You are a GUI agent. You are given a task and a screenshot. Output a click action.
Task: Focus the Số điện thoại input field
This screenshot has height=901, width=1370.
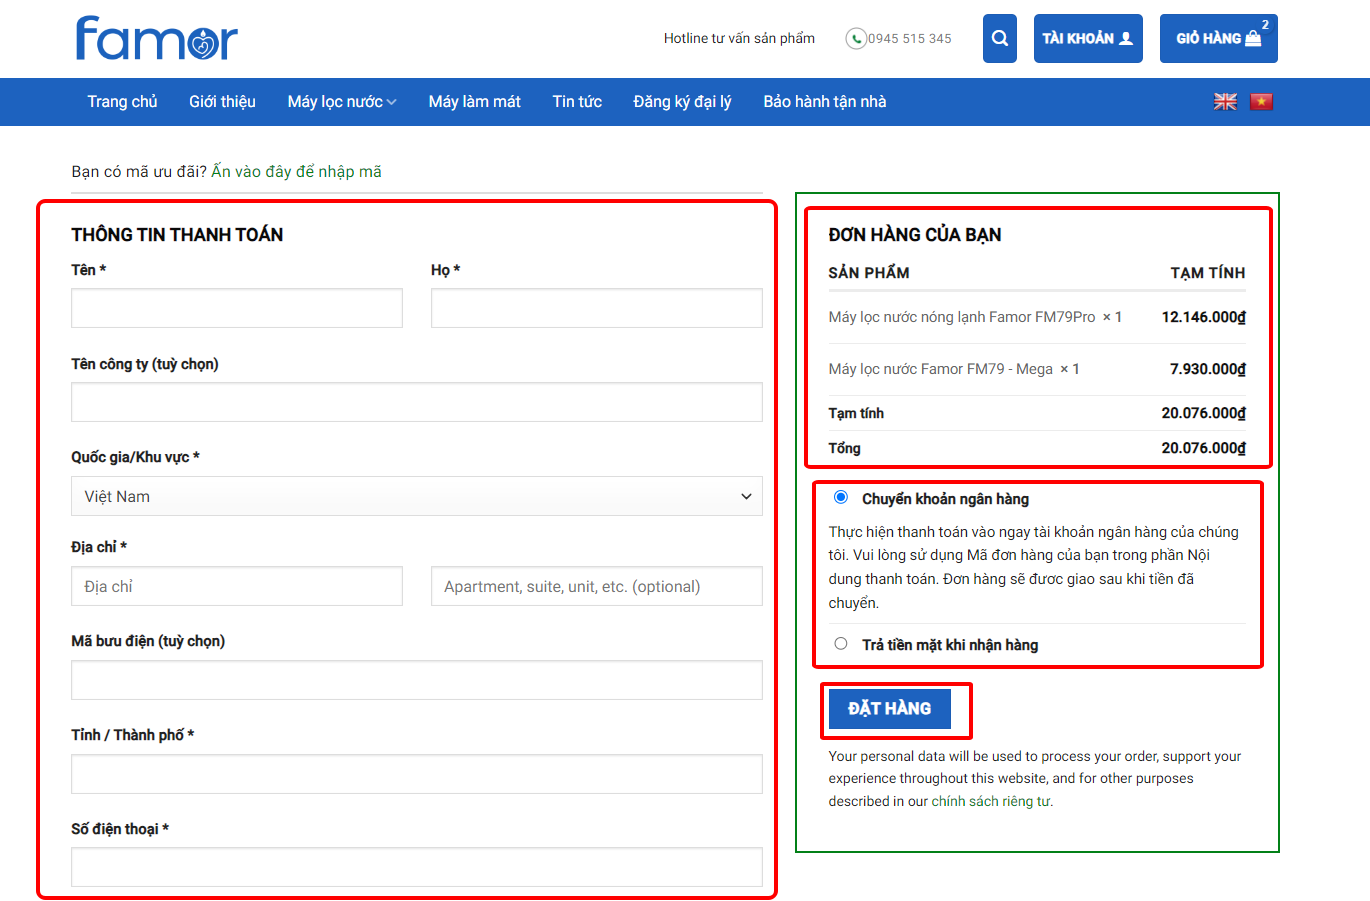[x=417, y=867]
